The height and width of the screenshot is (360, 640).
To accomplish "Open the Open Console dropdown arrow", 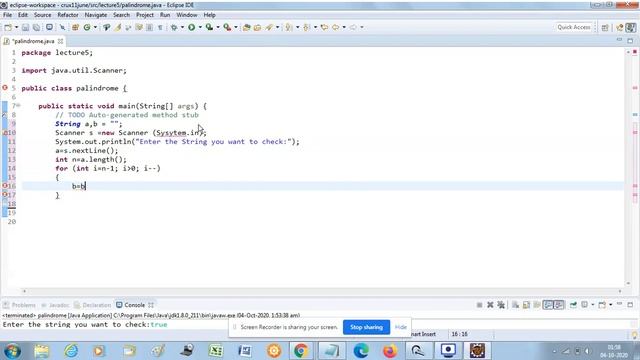I will click(611, 305).
